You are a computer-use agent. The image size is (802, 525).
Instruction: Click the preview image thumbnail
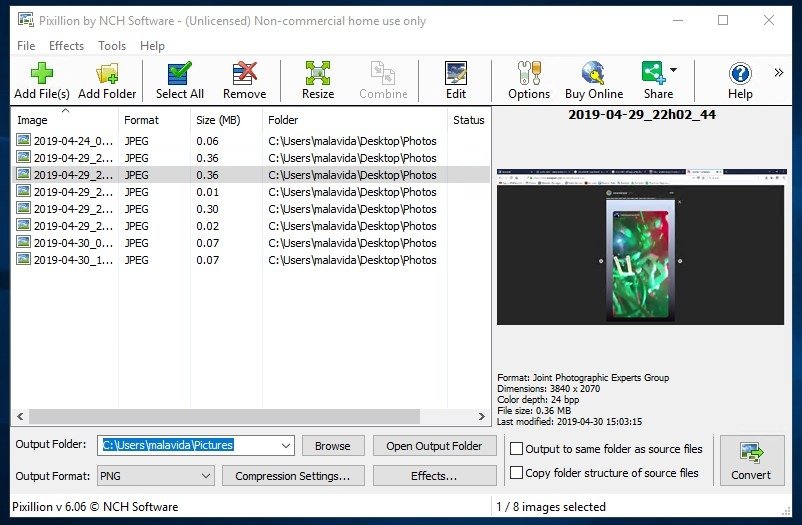point(640,246)
